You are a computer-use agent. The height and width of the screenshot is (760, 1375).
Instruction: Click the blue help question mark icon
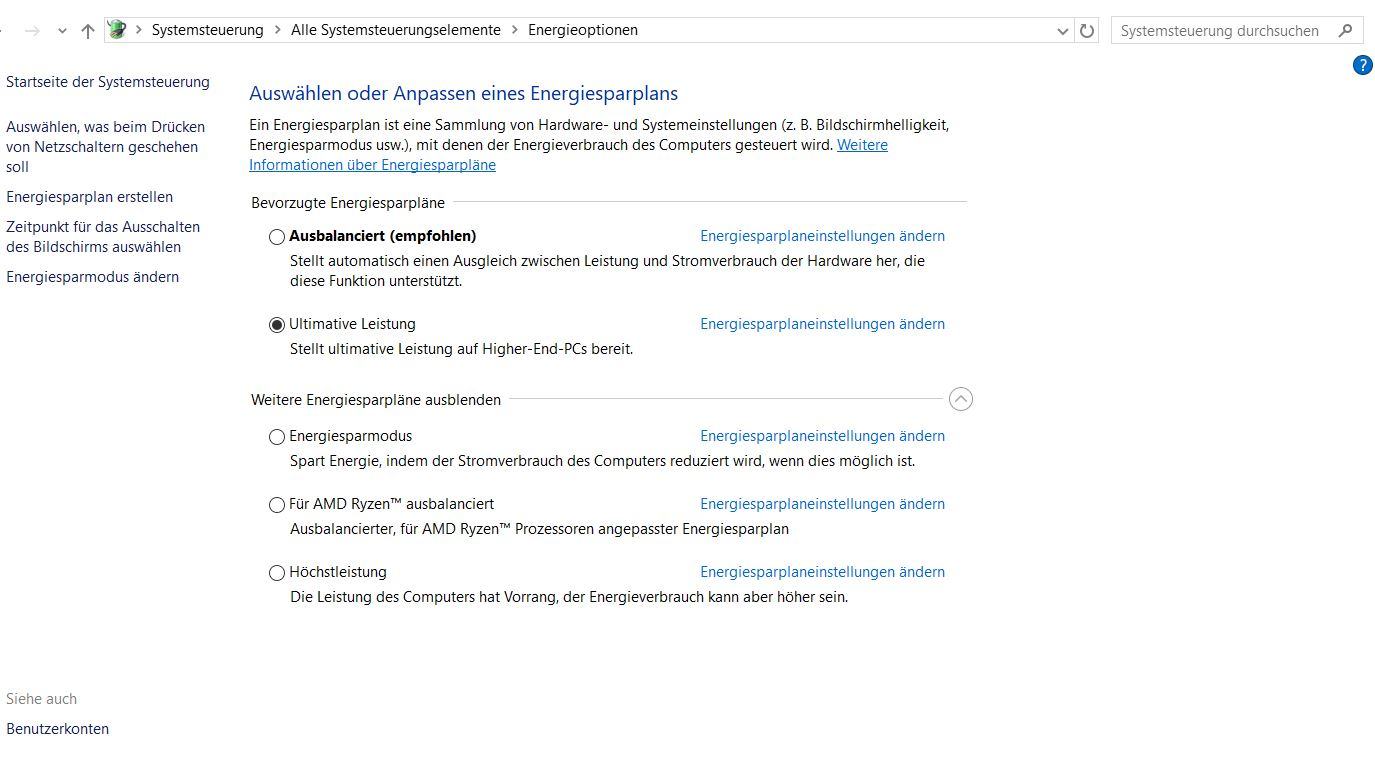(x=1362, y=65)
